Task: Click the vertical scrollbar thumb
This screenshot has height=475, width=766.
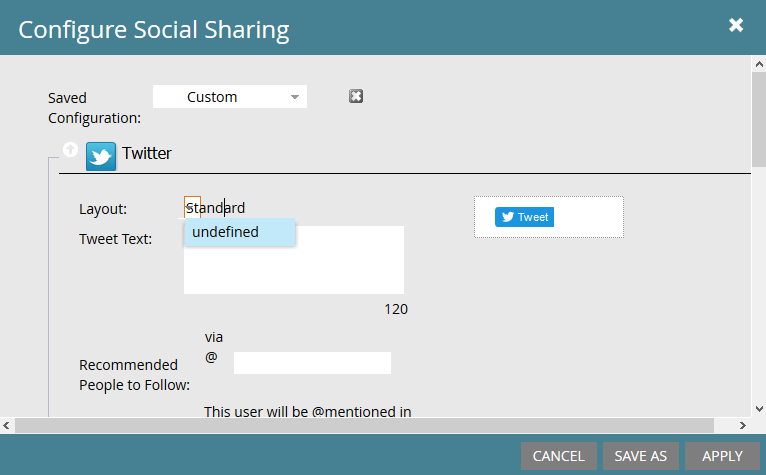Action: pos(758,120)
